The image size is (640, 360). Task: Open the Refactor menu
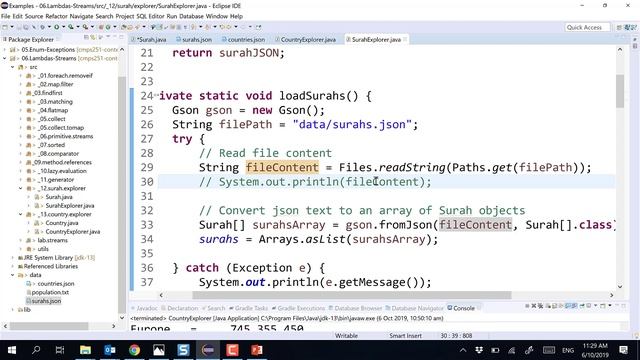[x=56, y=16]
